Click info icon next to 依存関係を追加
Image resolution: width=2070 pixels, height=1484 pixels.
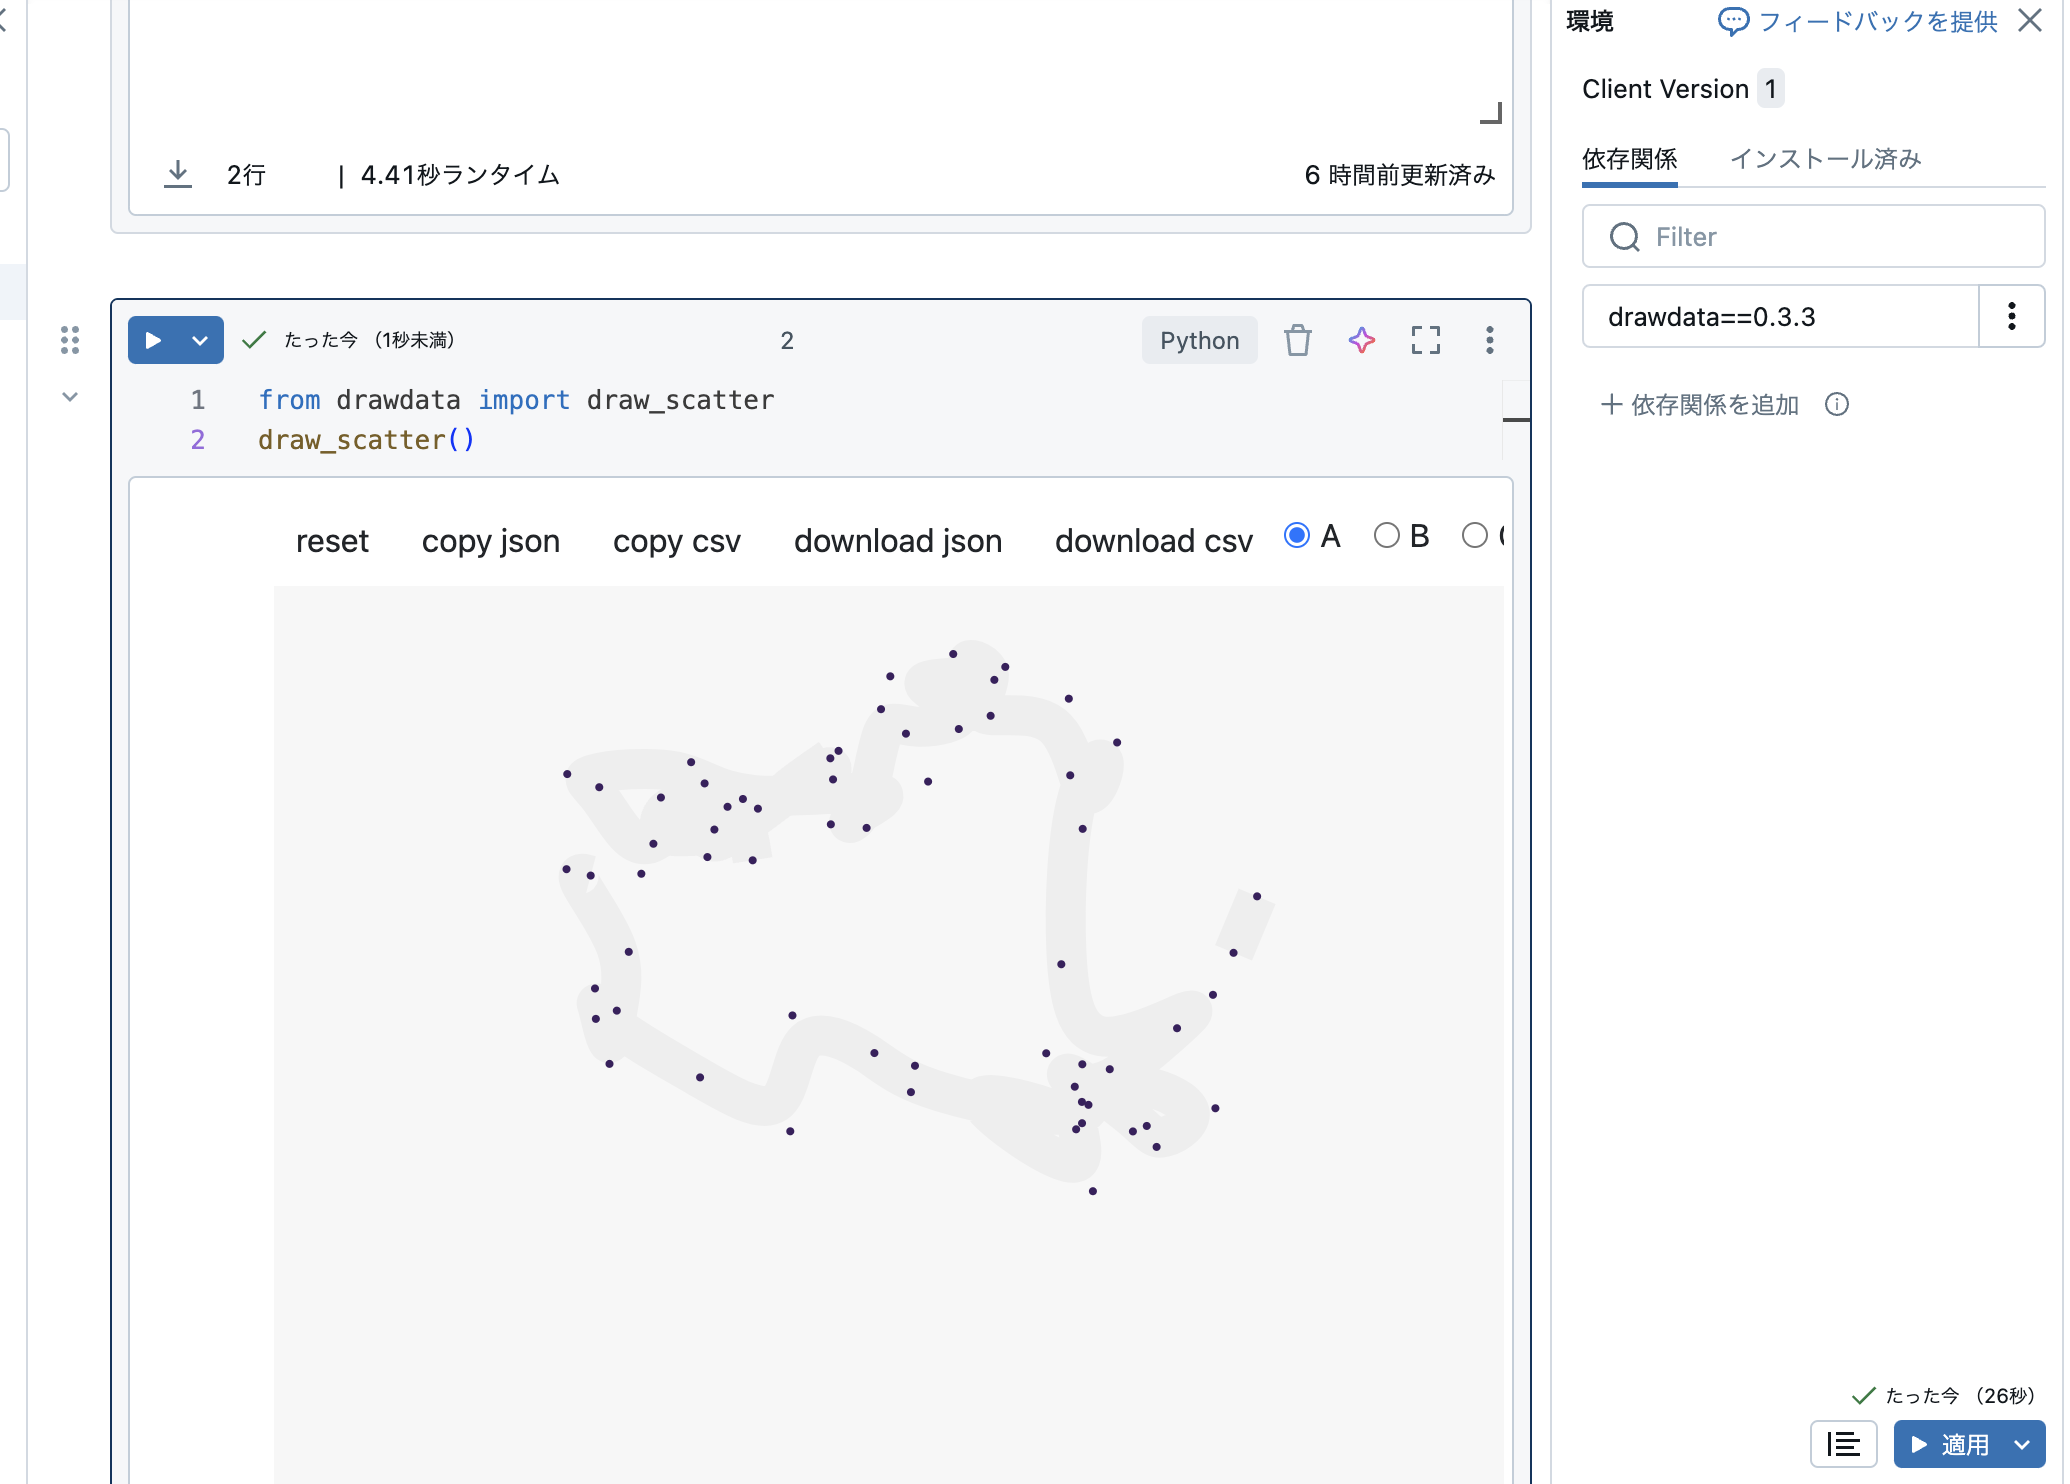[1836, 405]
